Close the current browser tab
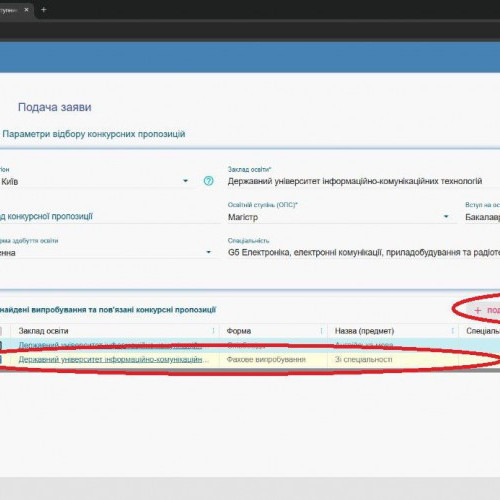500x500 pixels. 26,10
